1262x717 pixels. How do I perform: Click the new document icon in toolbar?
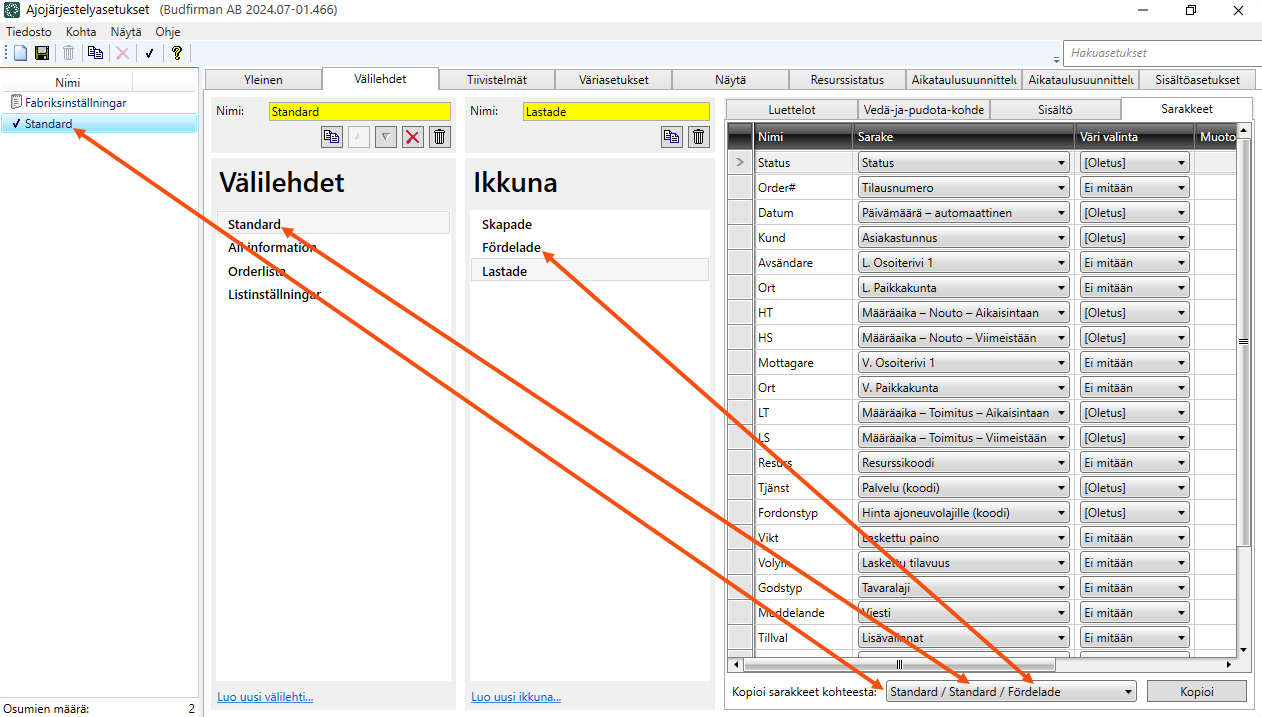coord(20,53)
